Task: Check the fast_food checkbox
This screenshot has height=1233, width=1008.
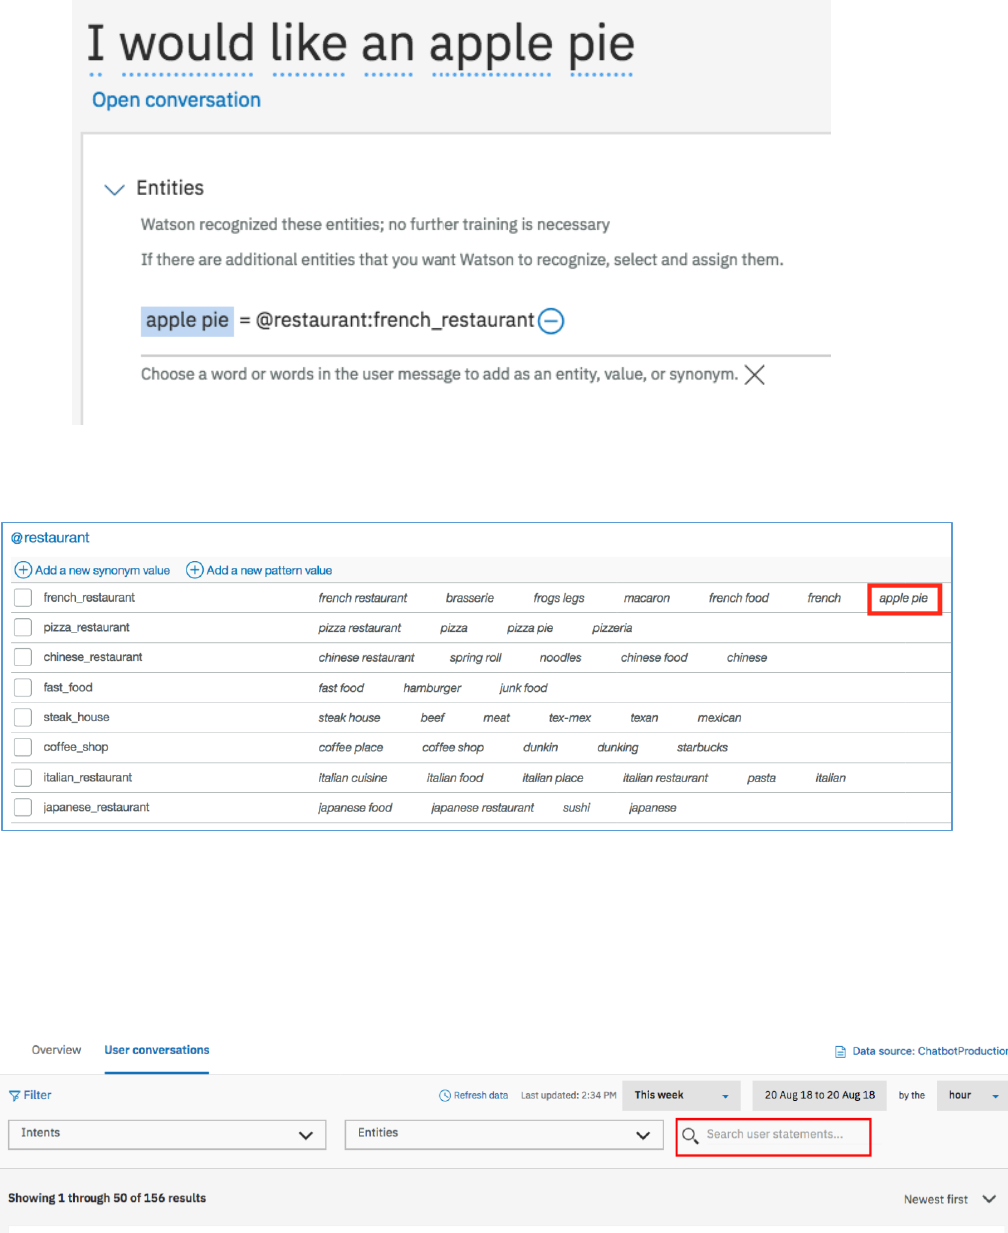Action: coord(23,688)
